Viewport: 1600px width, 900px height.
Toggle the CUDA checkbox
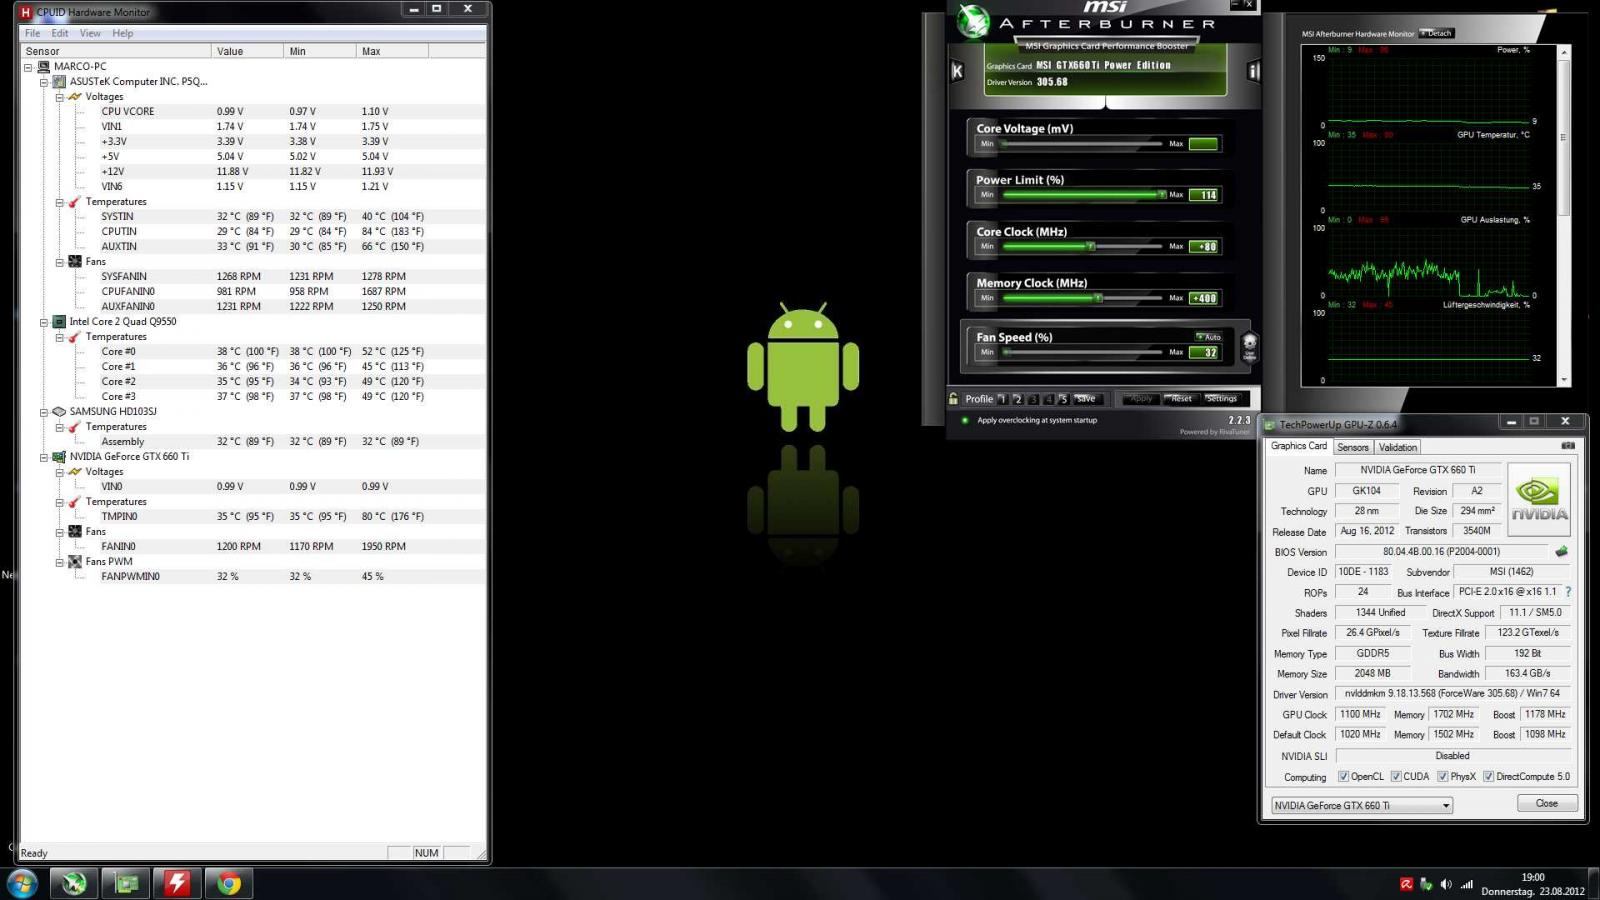pos(1396,777)
